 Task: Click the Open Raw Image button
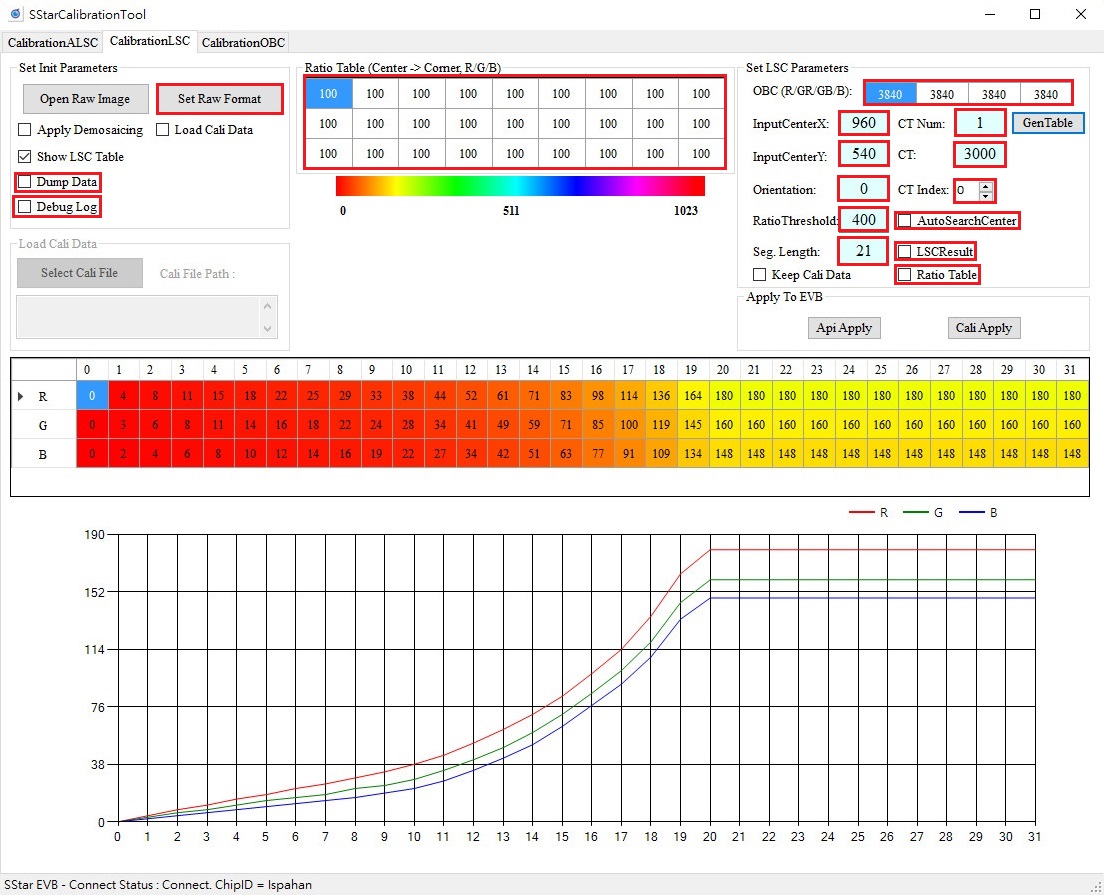point(85,99)
